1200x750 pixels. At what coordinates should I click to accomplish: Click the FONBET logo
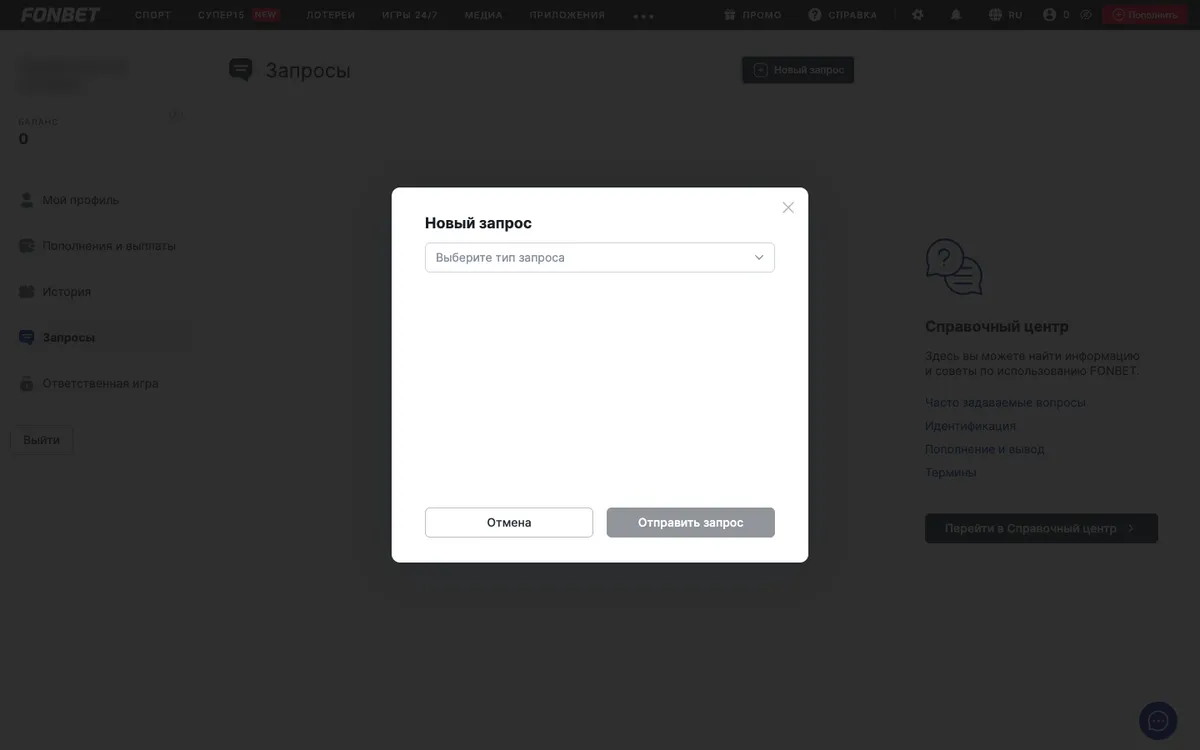click(x=60, y=15)
